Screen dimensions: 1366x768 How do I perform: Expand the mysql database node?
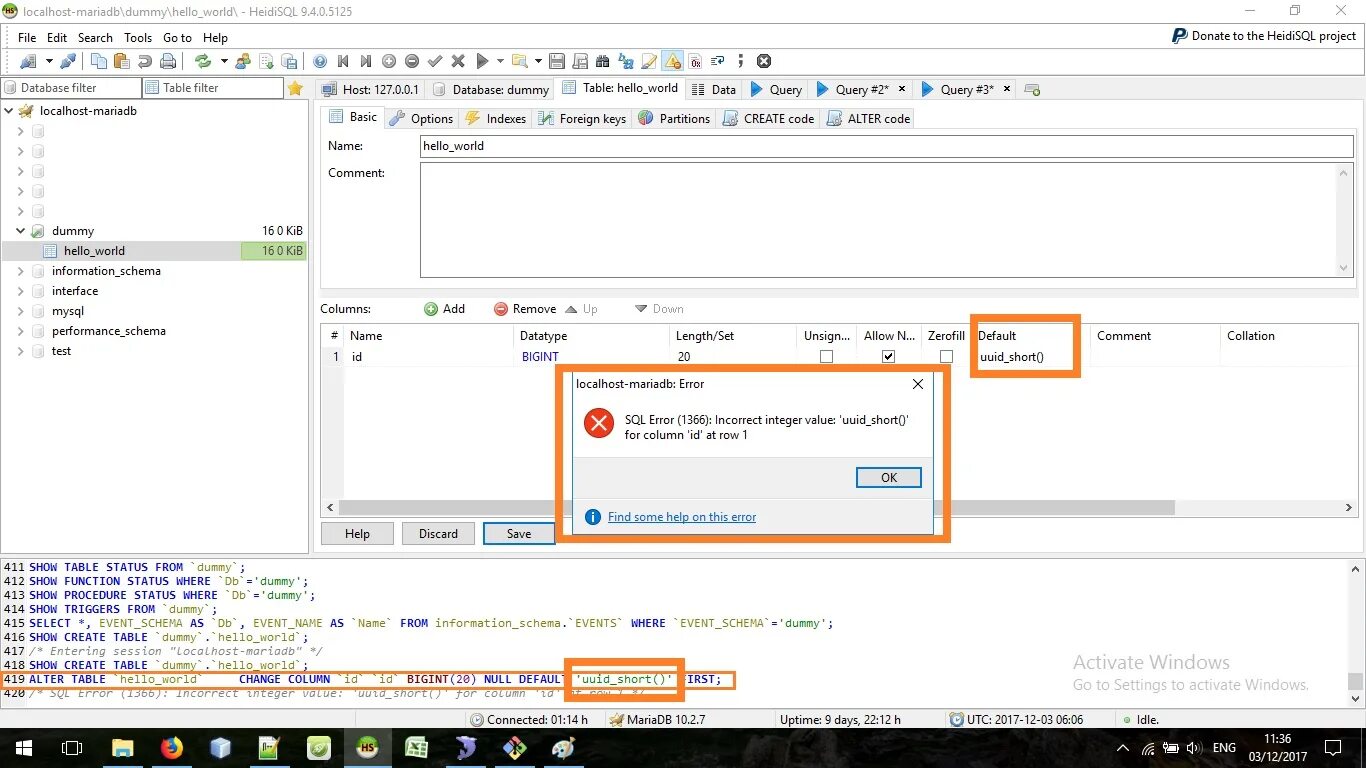point(21,311)
